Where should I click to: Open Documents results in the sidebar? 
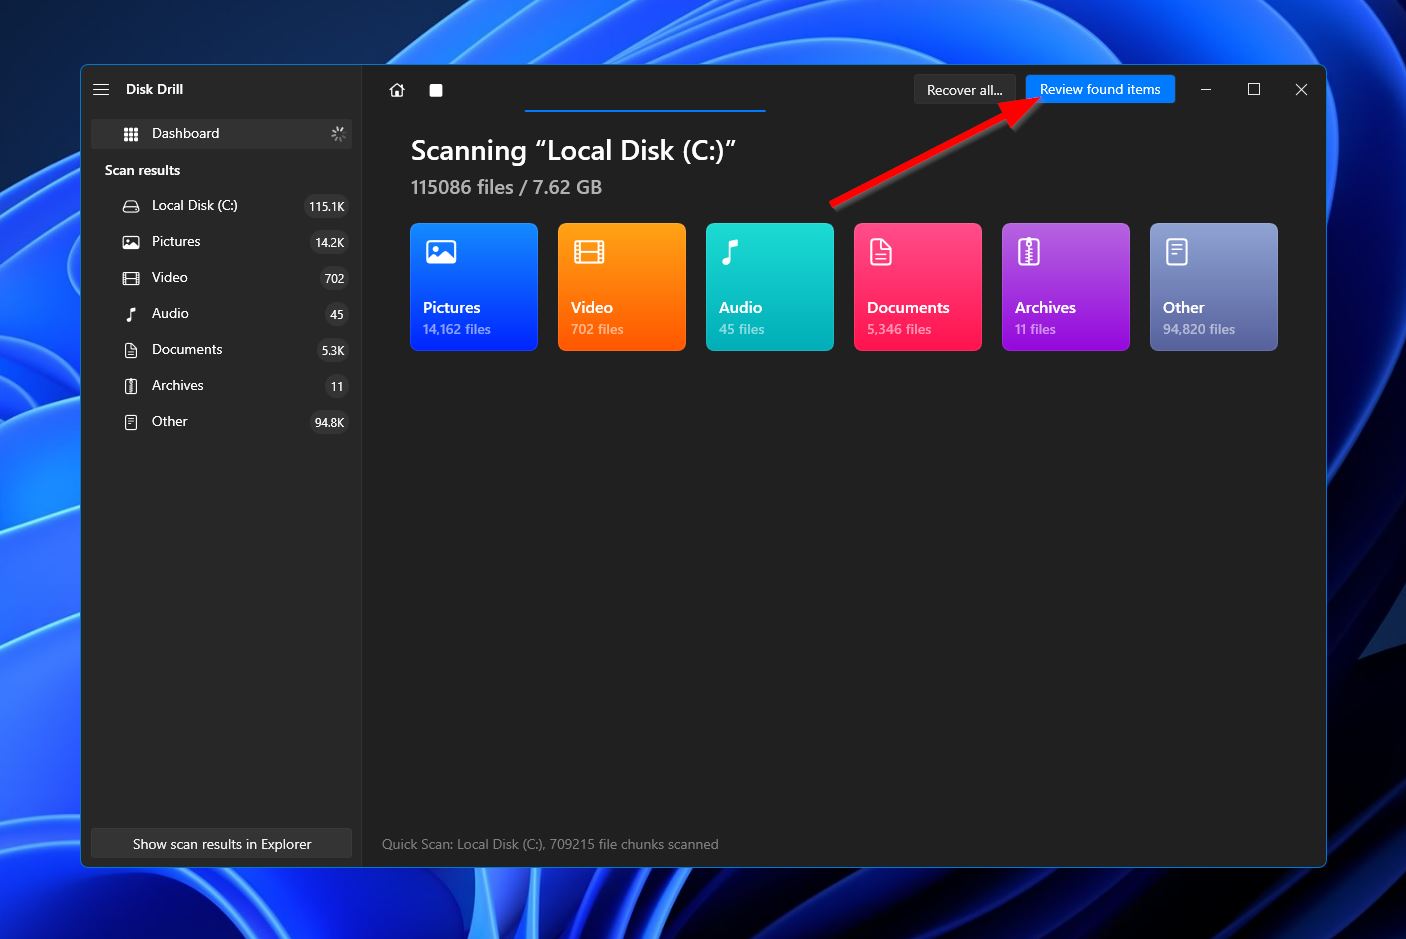pos(187,349)
